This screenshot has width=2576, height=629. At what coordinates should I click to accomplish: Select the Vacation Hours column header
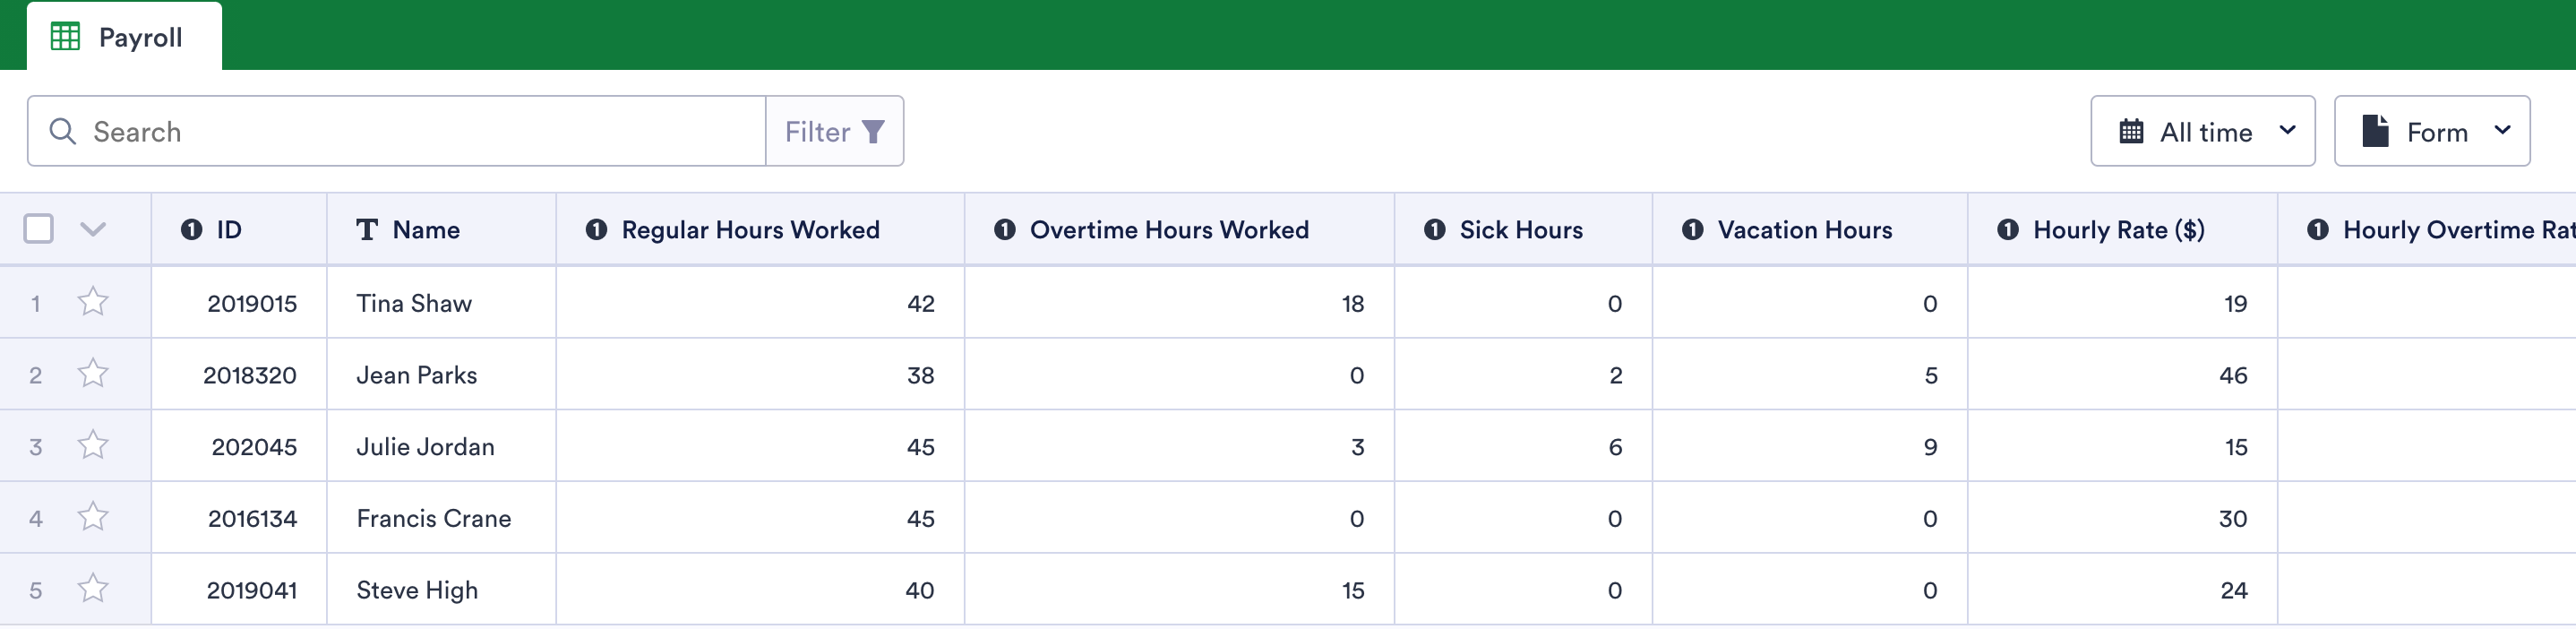click(1804, 230)
